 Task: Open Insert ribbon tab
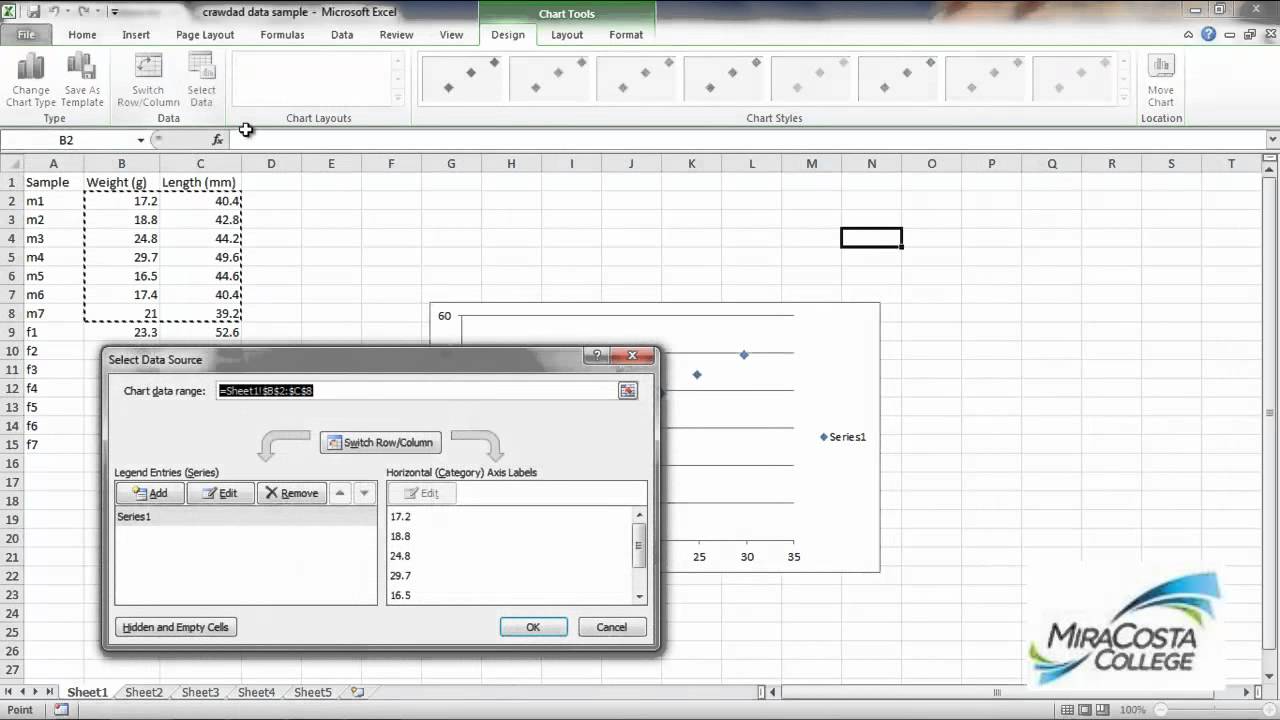pyautogui.click(x=136, y=34)
